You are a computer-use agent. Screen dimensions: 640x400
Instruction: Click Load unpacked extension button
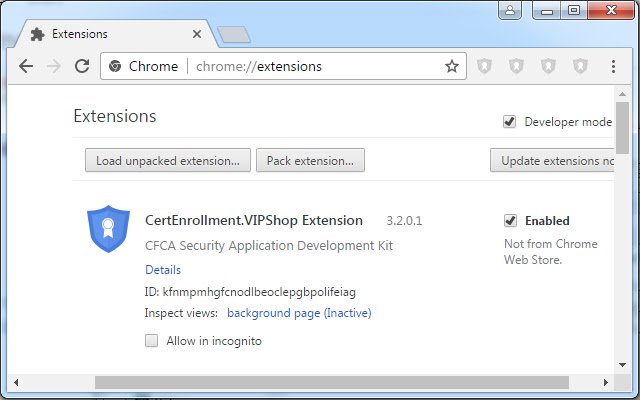pos(168,160)
